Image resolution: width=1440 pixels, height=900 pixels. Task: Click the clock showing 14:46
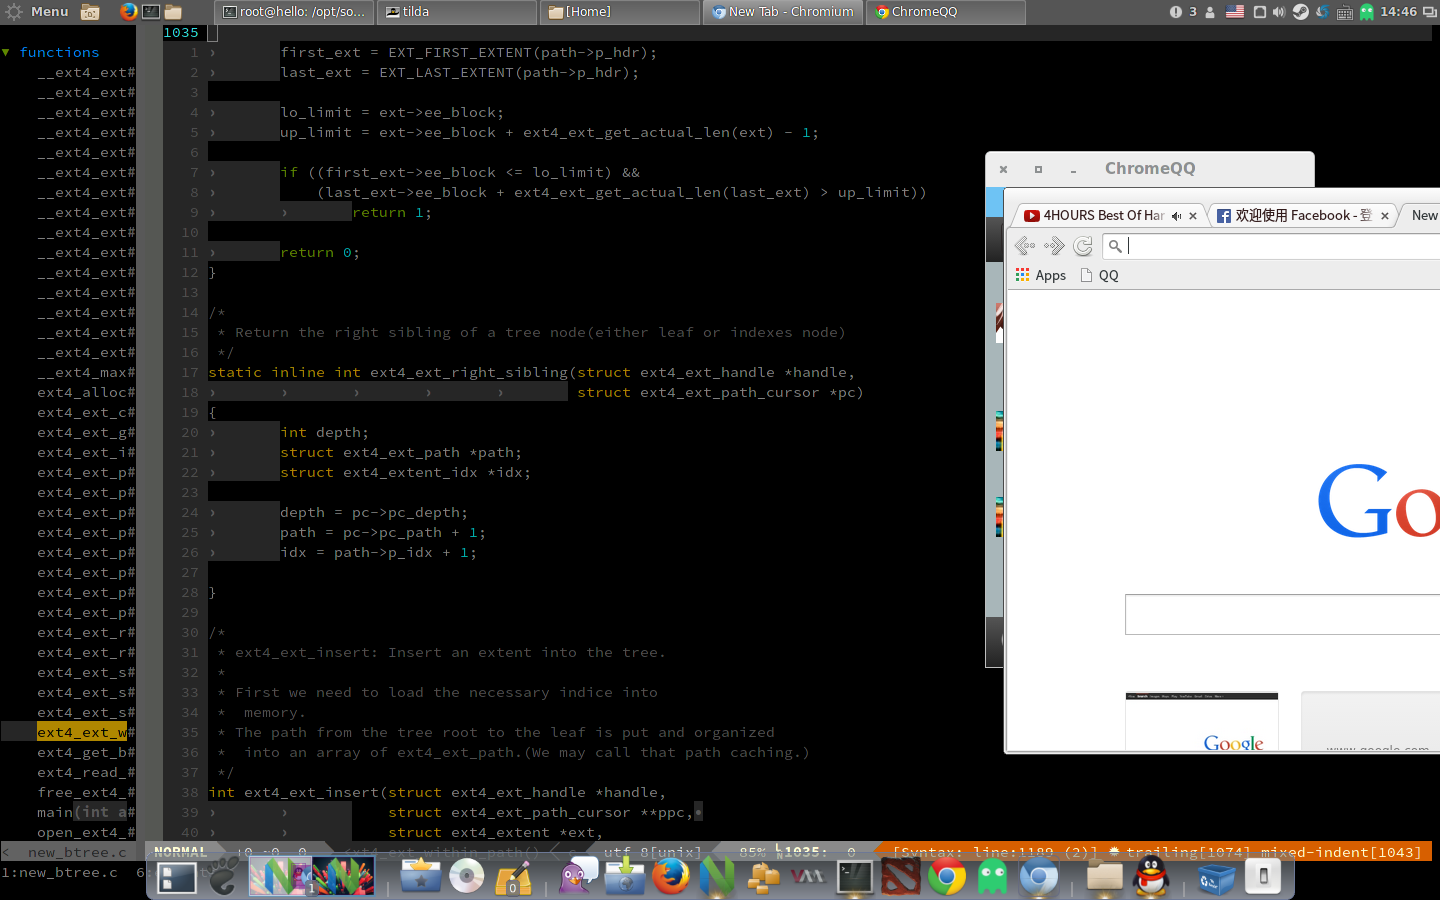1398,12
